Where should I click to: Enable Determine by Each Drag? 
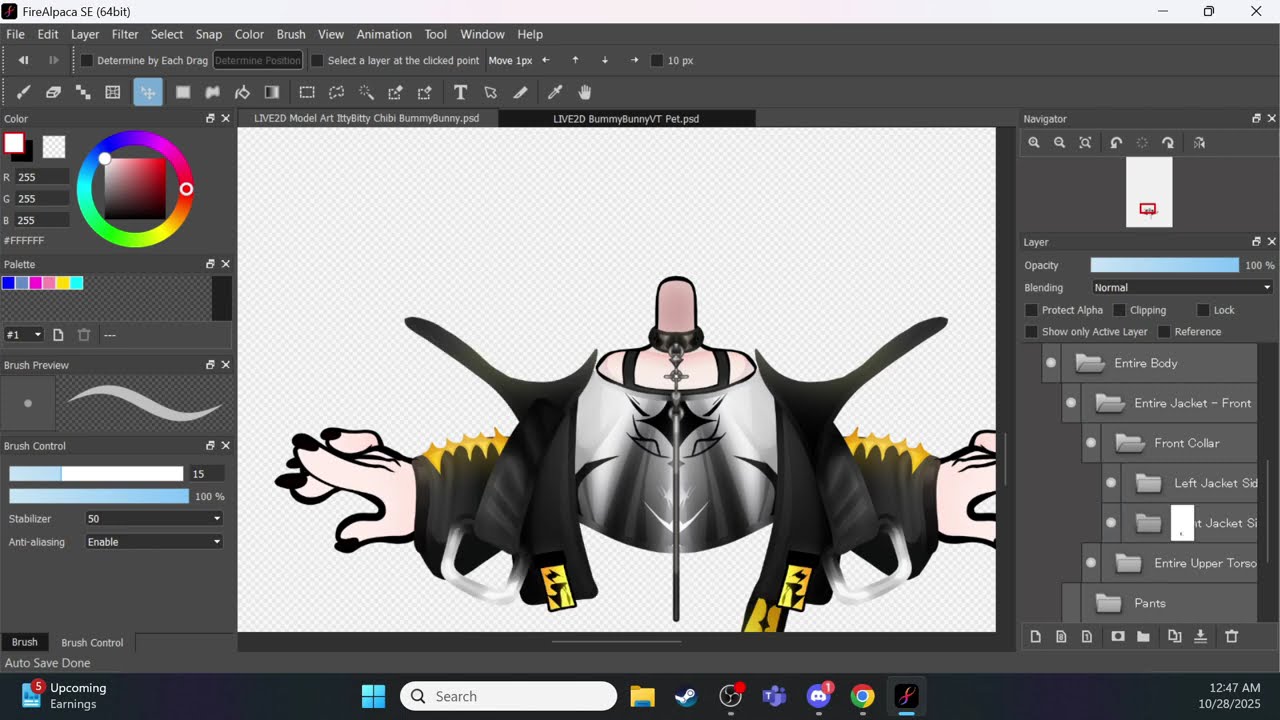(x=87, y=60)
